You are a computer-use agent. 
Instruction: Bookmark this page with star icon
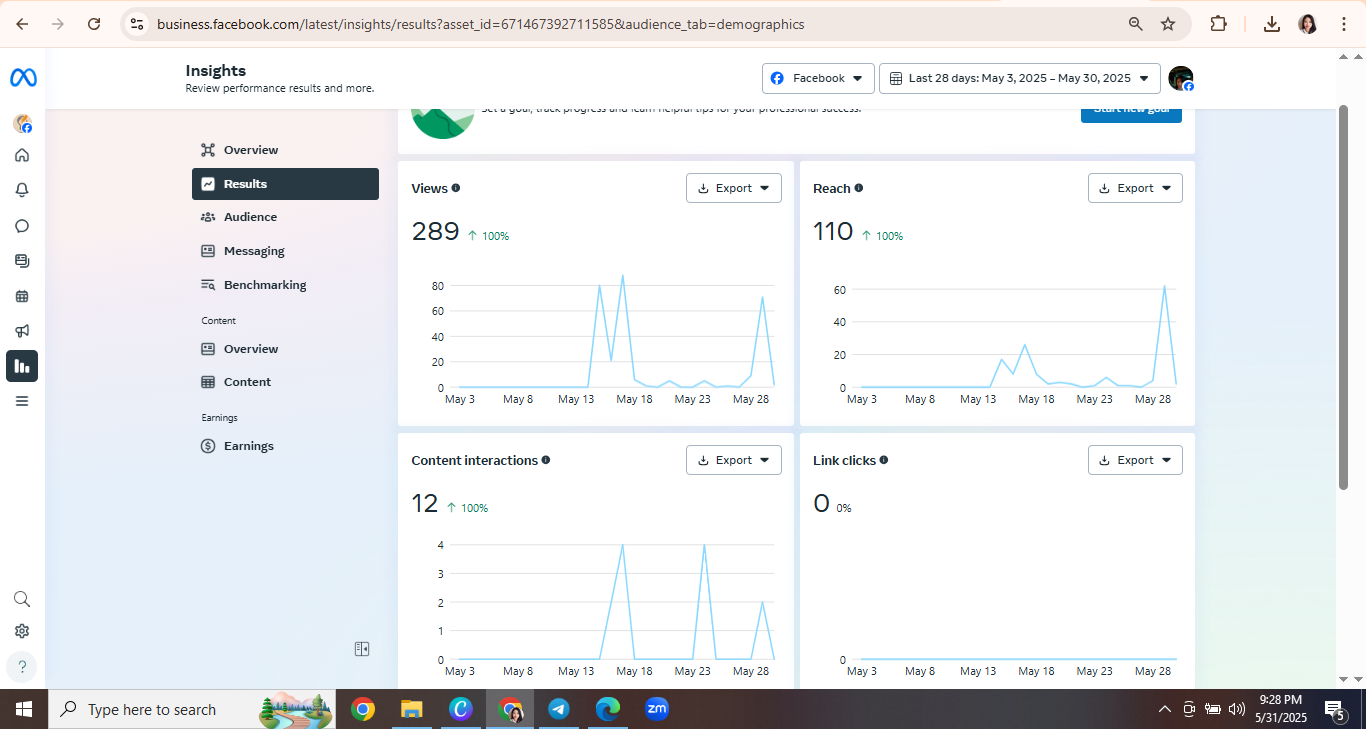(x=1168, y=24)
